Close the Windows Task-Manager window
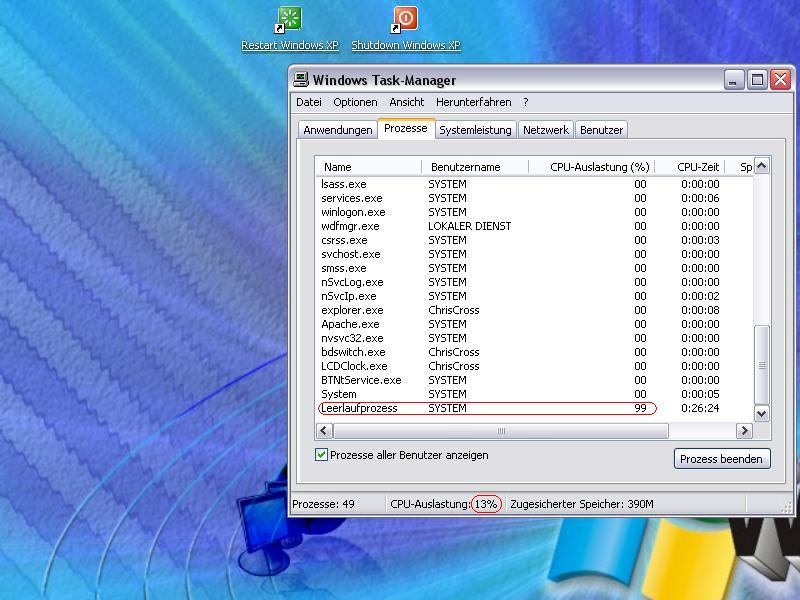Image resolution: width=800 pixels, height=600 pixels. click(781, 80)
